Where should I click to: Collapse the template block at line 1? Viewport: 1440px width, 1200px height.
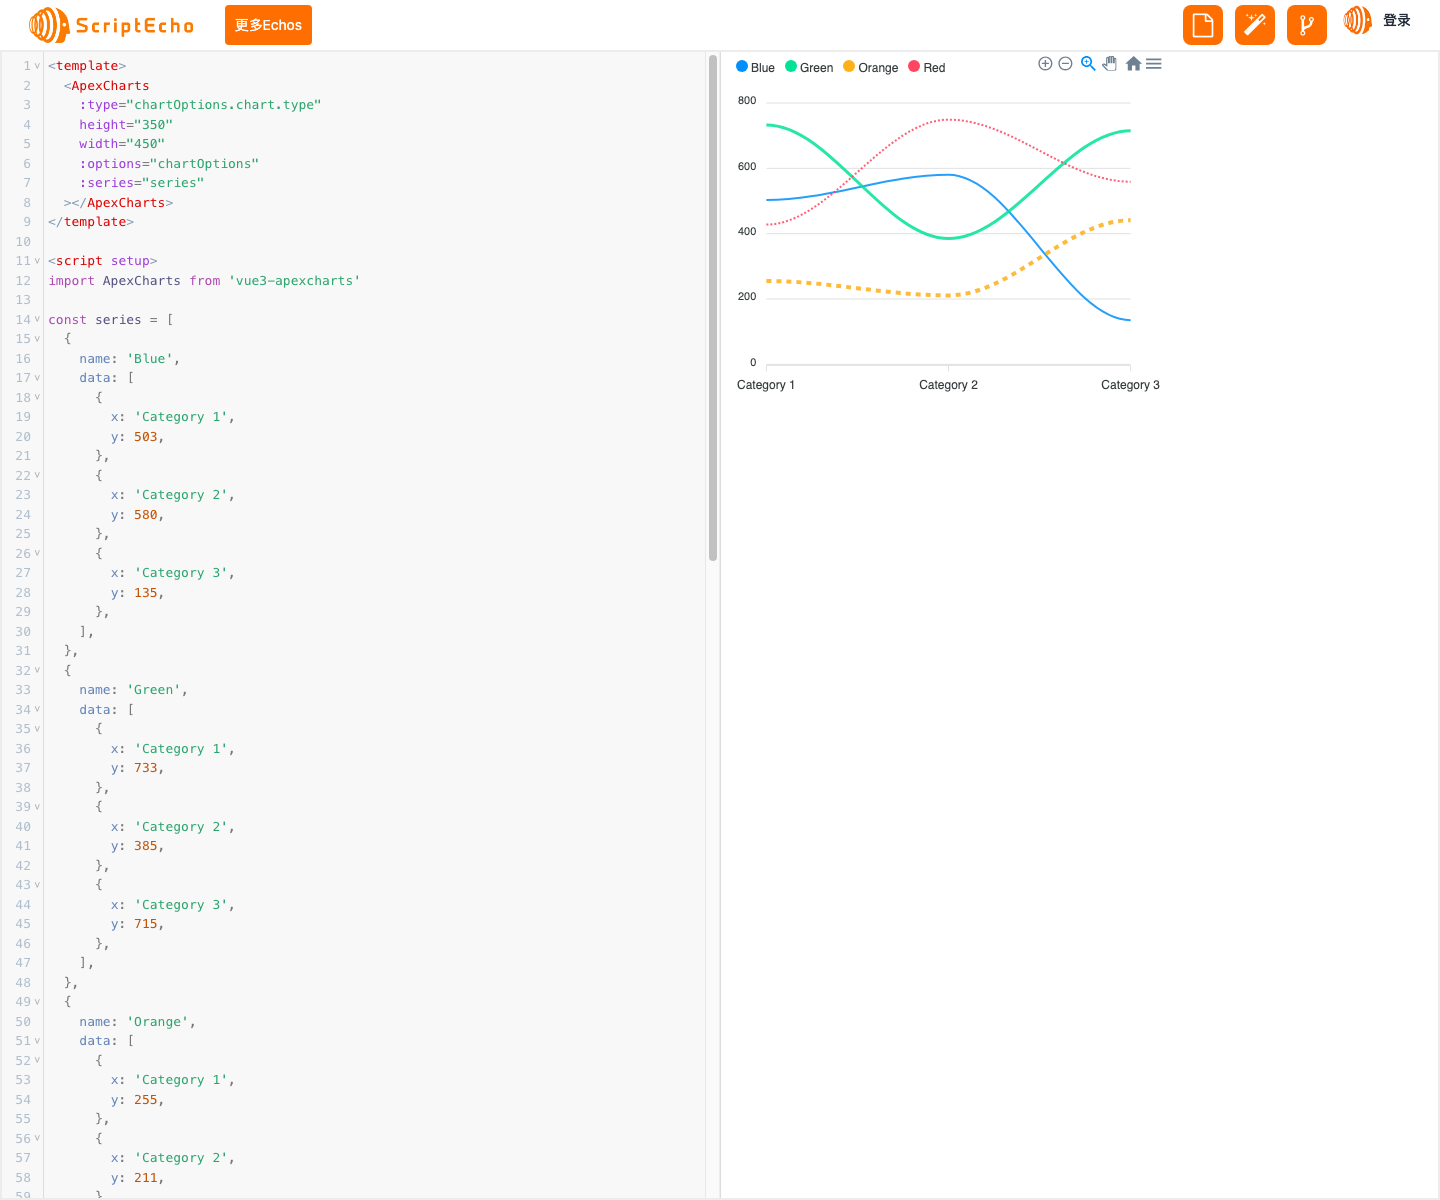38,66
